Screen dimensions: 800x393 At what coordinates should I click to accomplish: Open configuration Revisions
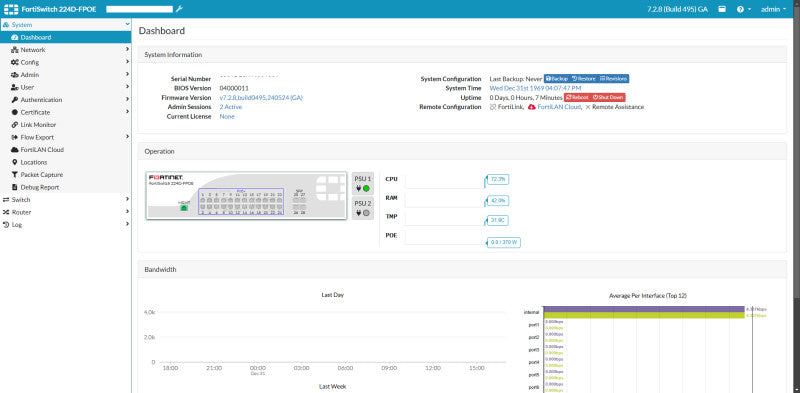click(613, 79)
